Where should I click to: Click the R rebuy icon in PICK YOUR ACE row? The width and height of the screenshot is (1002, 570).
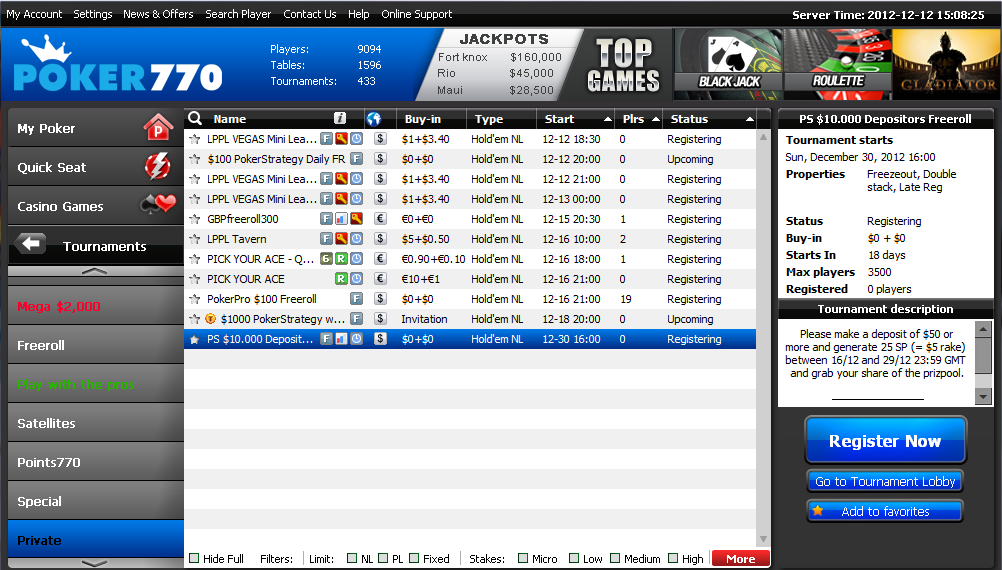tap(341, 279)
